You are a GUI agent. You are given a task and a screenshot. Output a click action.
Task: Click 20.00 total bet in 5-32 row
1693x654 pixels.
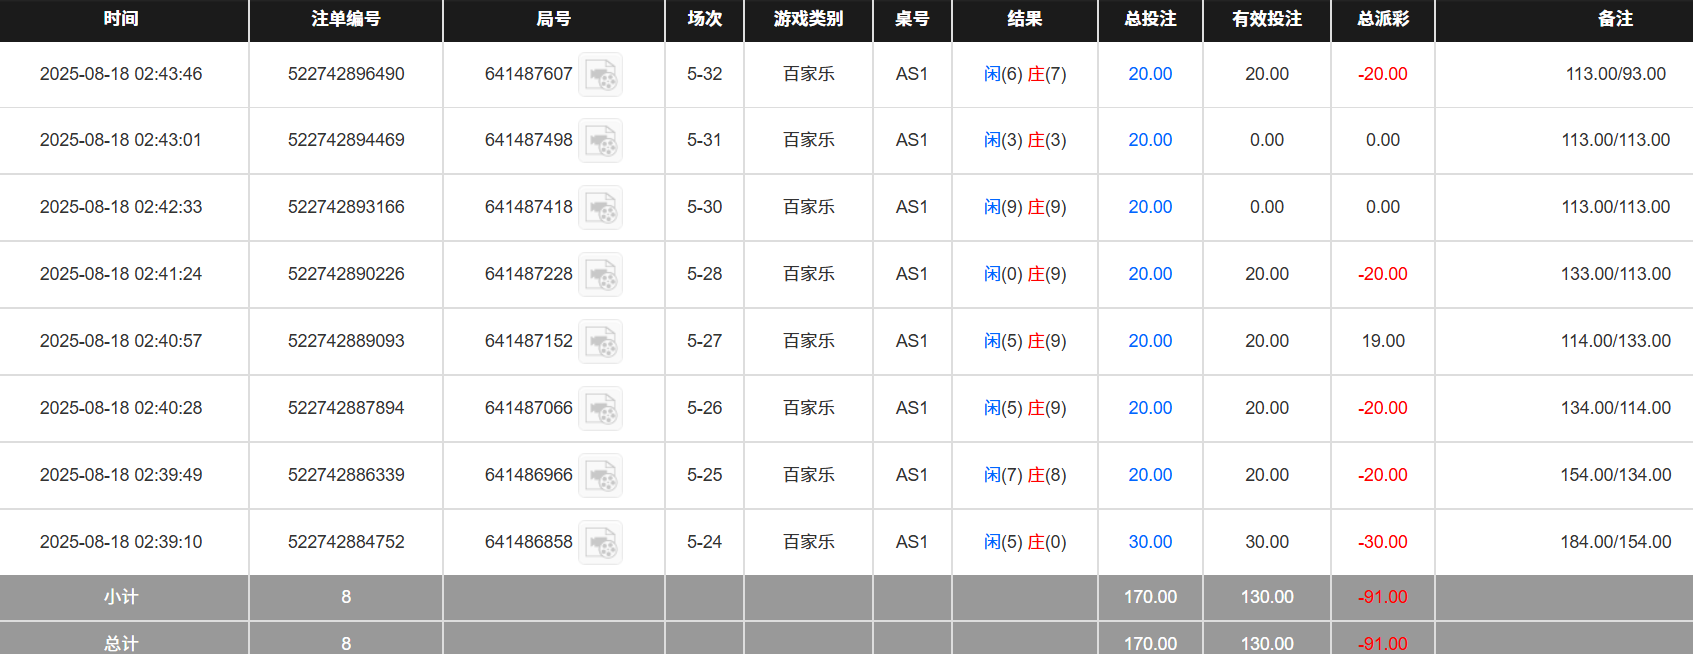point(1150,74)
